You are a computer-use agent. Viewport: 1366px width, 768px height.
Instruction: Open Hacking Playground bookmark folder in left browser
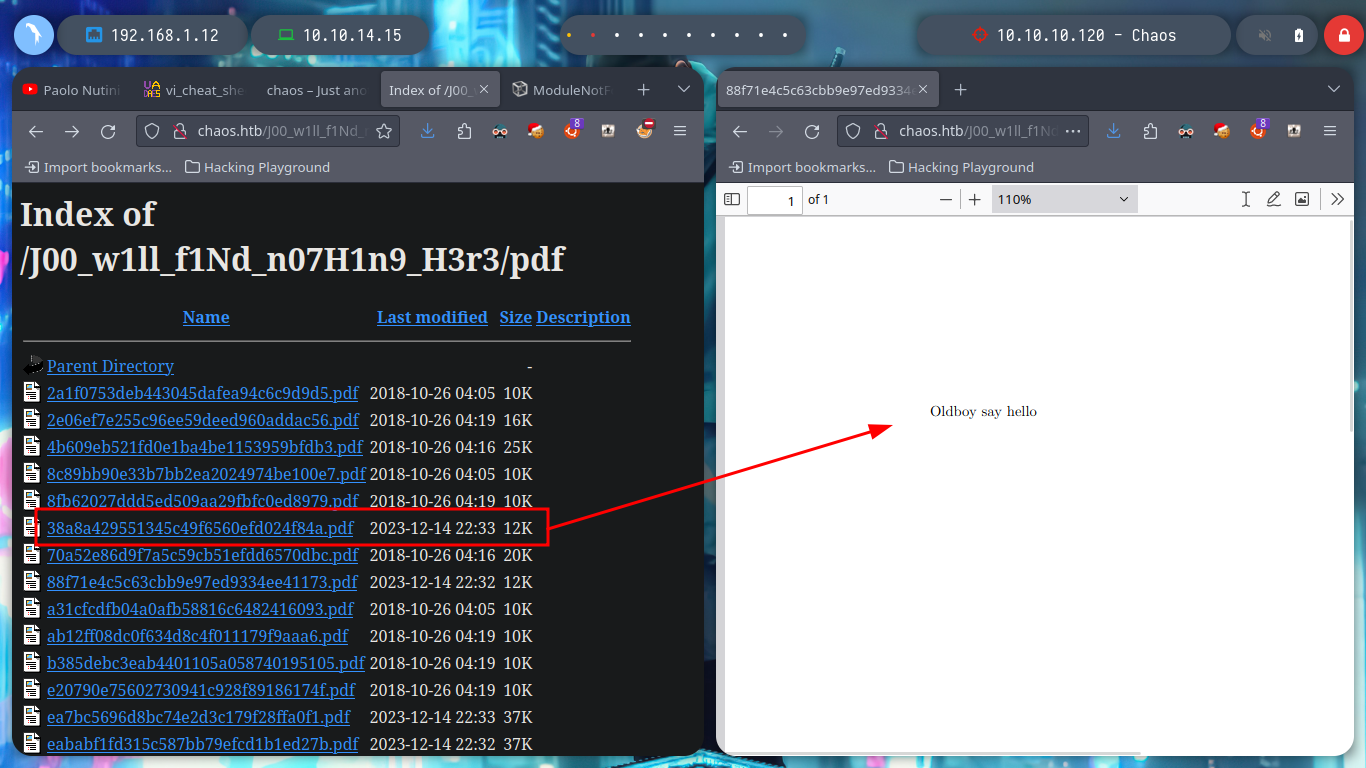(258, 167)
